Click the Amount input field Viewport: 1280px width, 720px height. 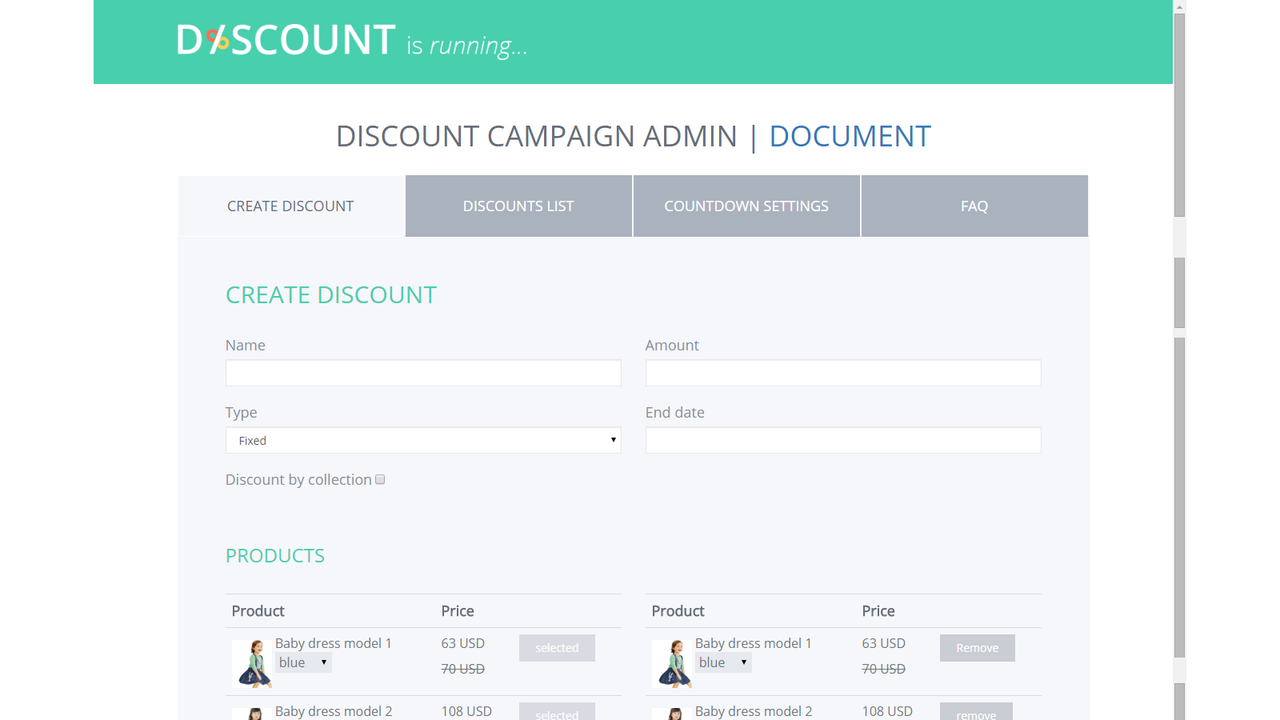click(x=843, y=372)
